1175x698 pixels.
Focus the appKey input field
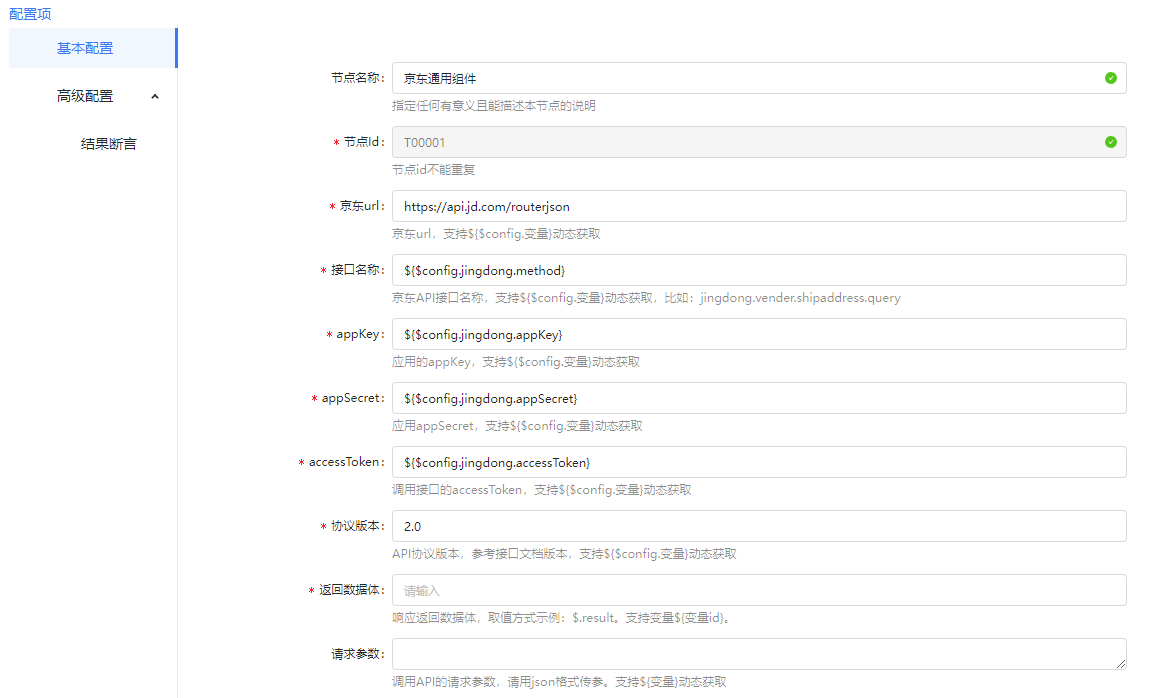[x=758, y=334]
